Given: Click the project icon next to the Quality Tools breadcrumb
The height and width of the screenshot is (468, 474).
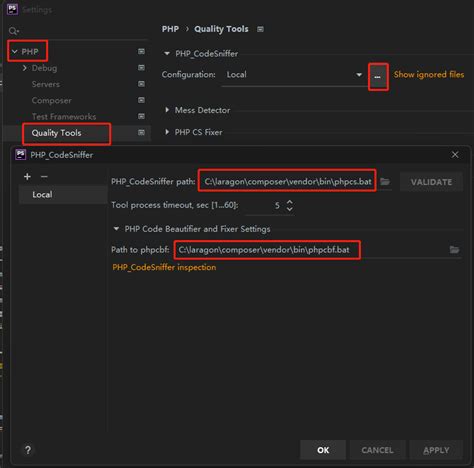Looking at the screenshot, I should pos(260,29).
